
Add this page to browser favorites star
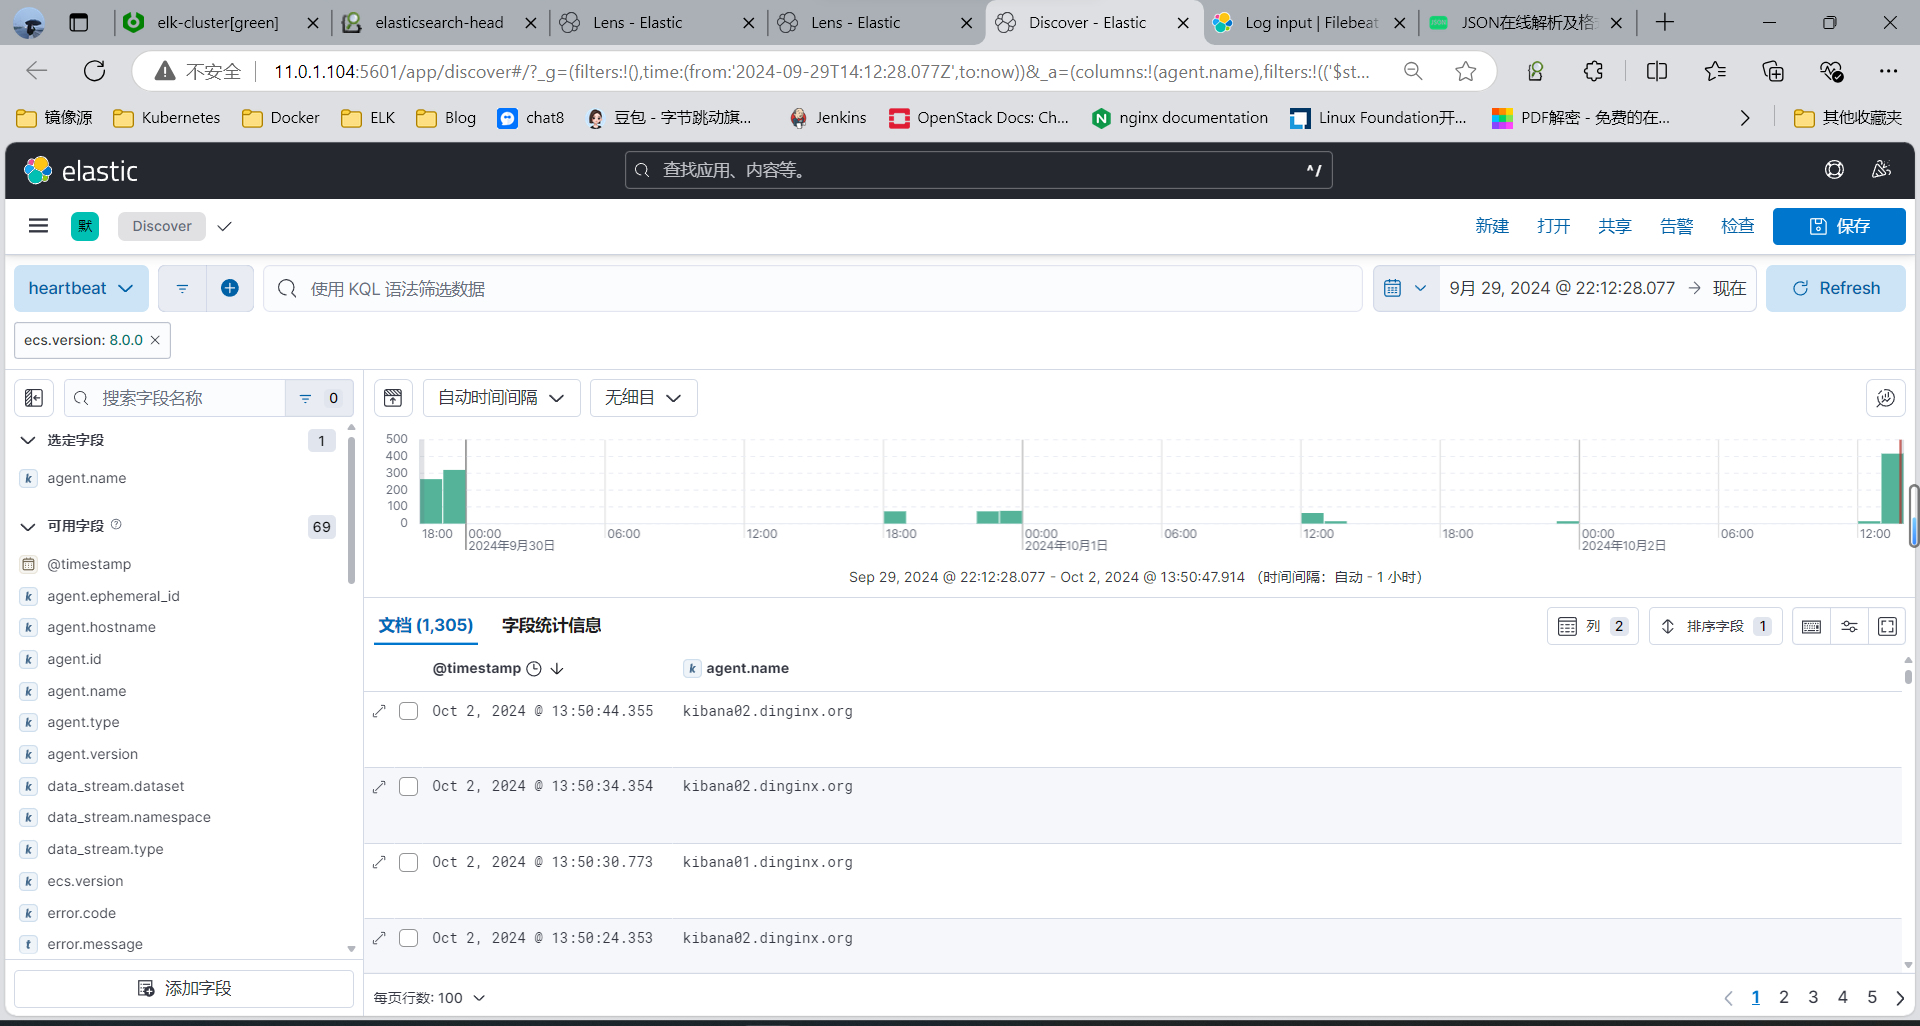(x=1466, y=71)
